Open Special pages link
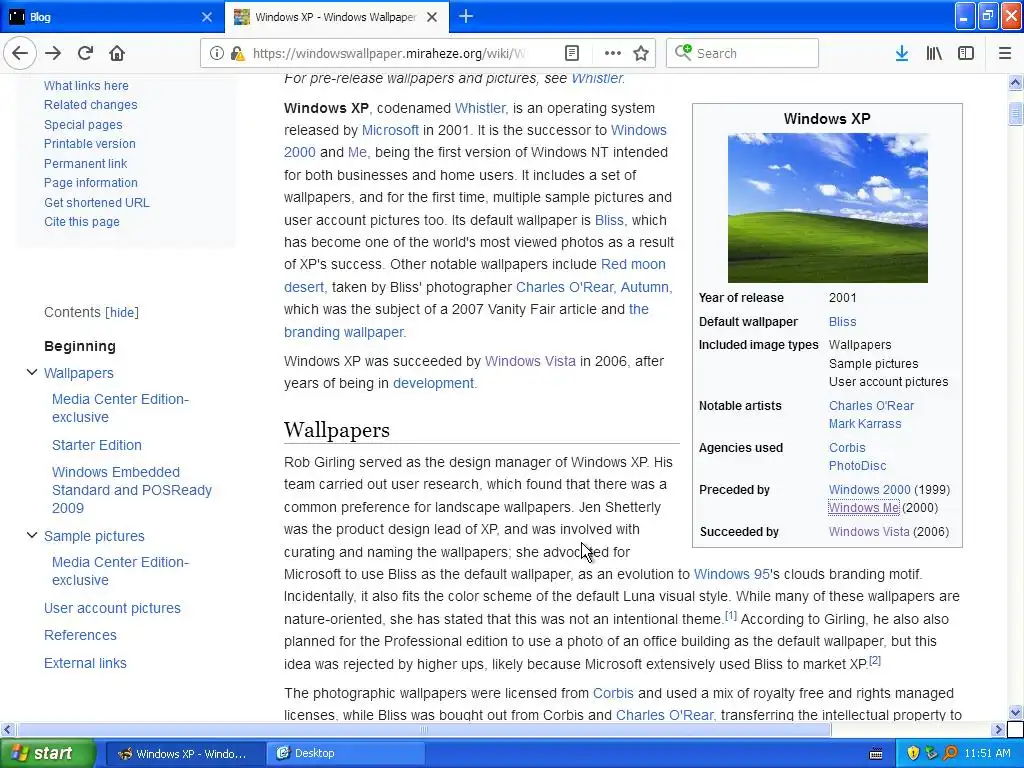This screenshot has width=1024, height=768. 83,124
